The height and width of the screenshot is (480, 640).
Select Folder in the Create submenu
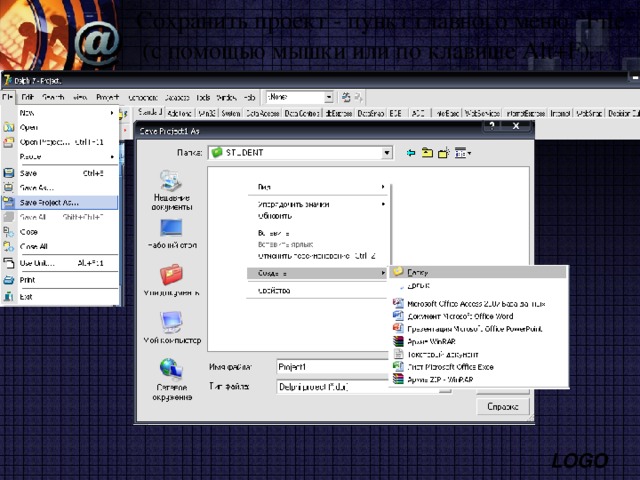(418, 271)
